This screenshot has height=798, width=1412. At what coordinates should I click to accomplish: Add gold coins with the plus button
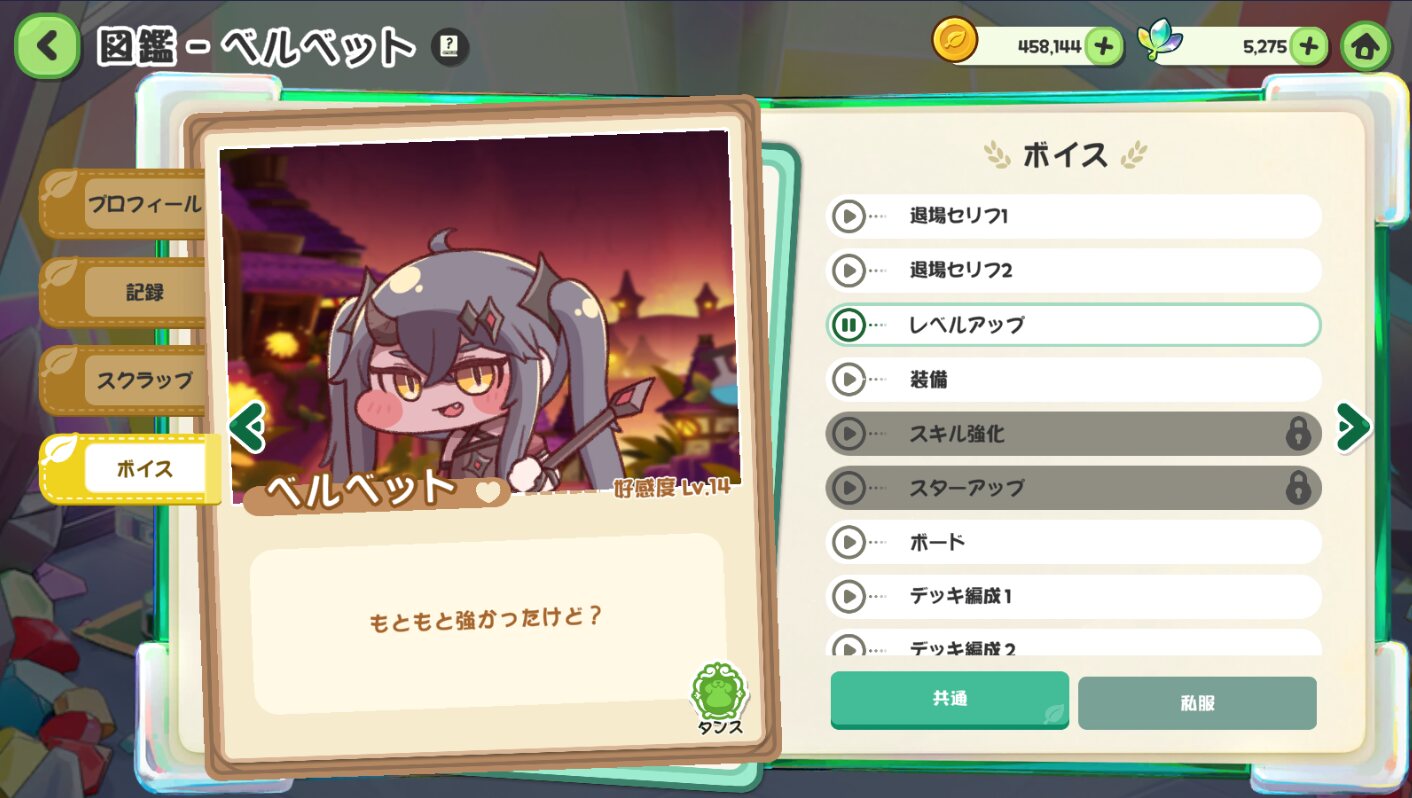[x=1103, y=46]
